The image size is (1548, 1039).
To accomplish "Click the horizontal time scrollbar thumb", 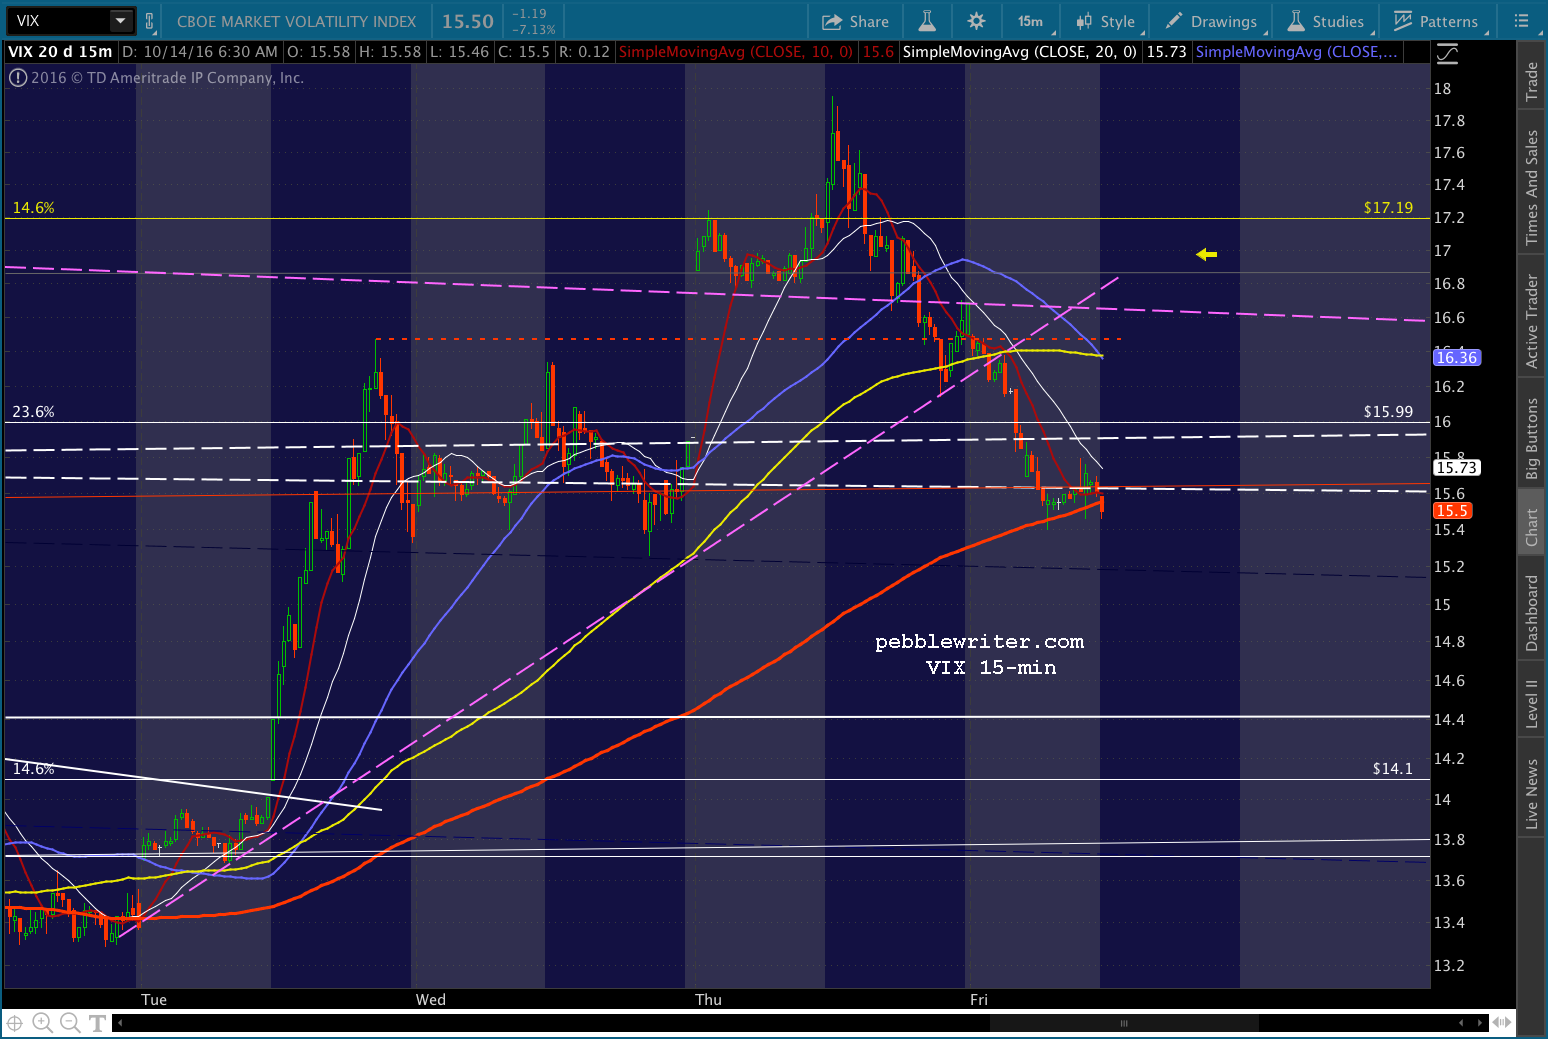I will [1124, 1023].
